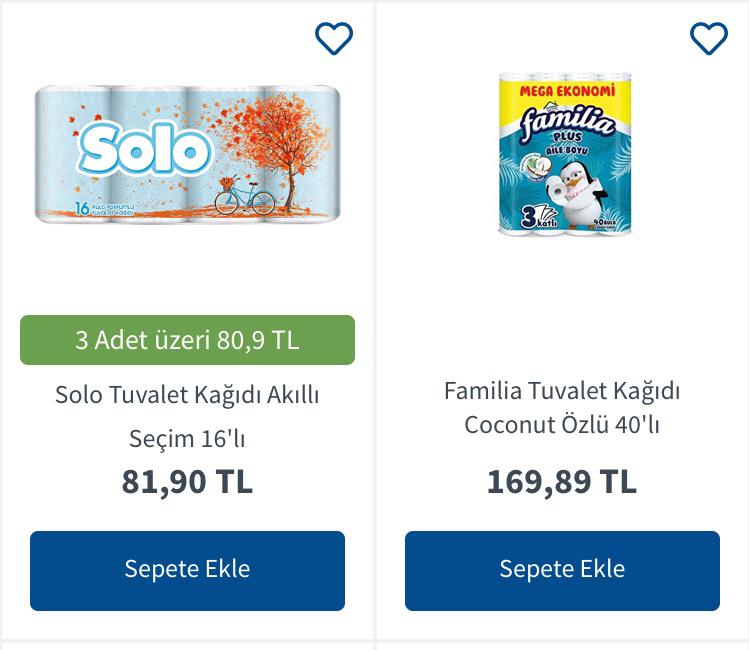Tap the heart on Familia product

tap(709, 39)
